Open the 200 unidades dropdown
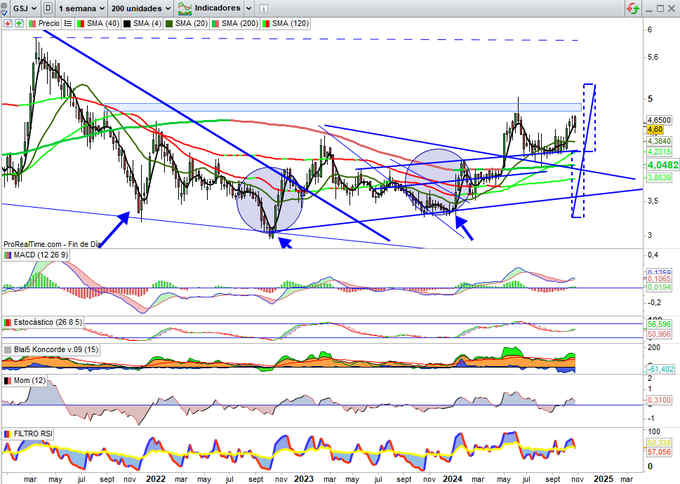 tap(141, 8)
